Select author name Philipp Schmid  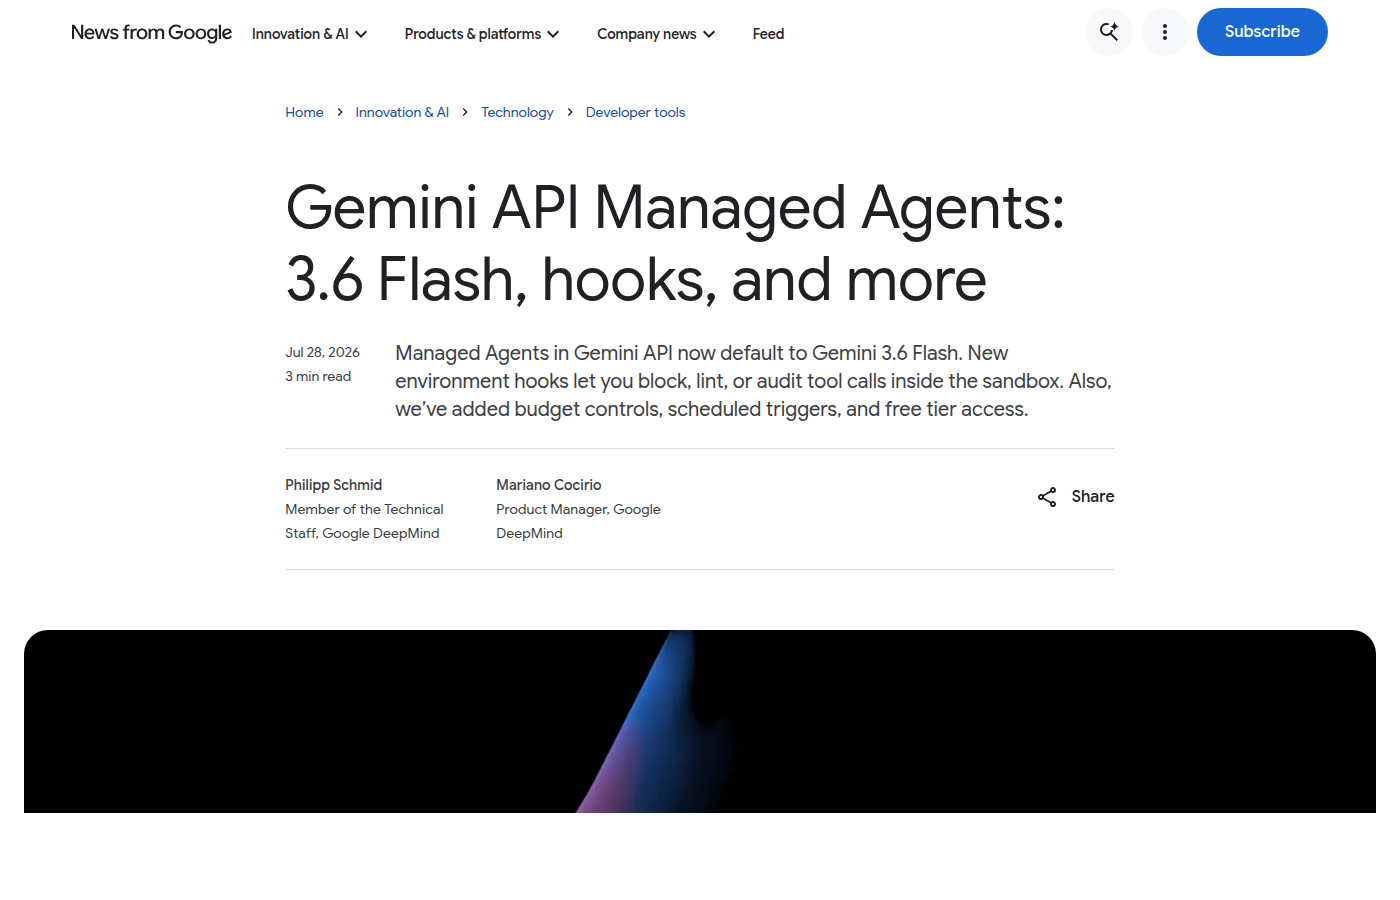(333, 485)
